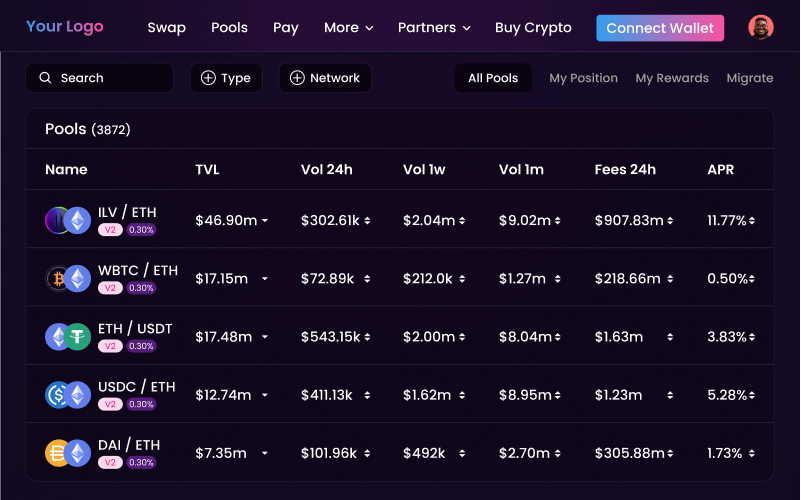This screenshot has height=500, width=801.
Task: Click the sort arrows beside $9.02m
Action: click(x=557, y=221)
